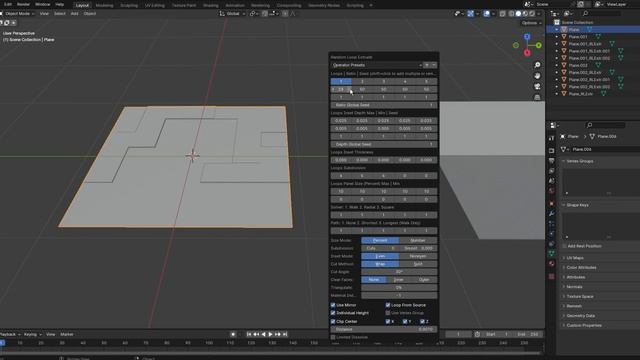640x360 pixels.
Task: Open the Global transform orientation dropdown
Action: tap(232, 13)
